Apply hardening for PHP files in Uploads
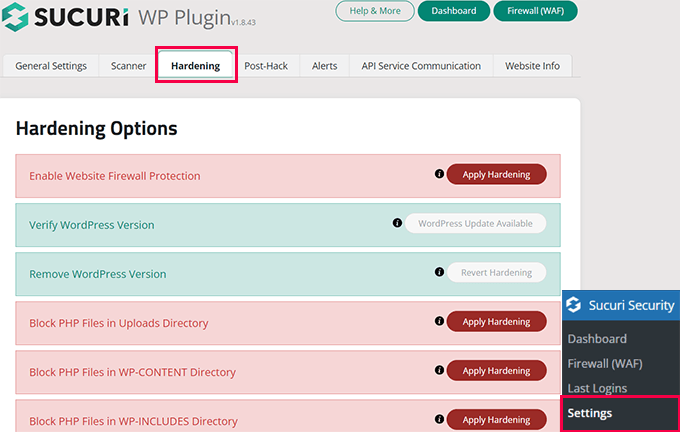 point(496,322)
